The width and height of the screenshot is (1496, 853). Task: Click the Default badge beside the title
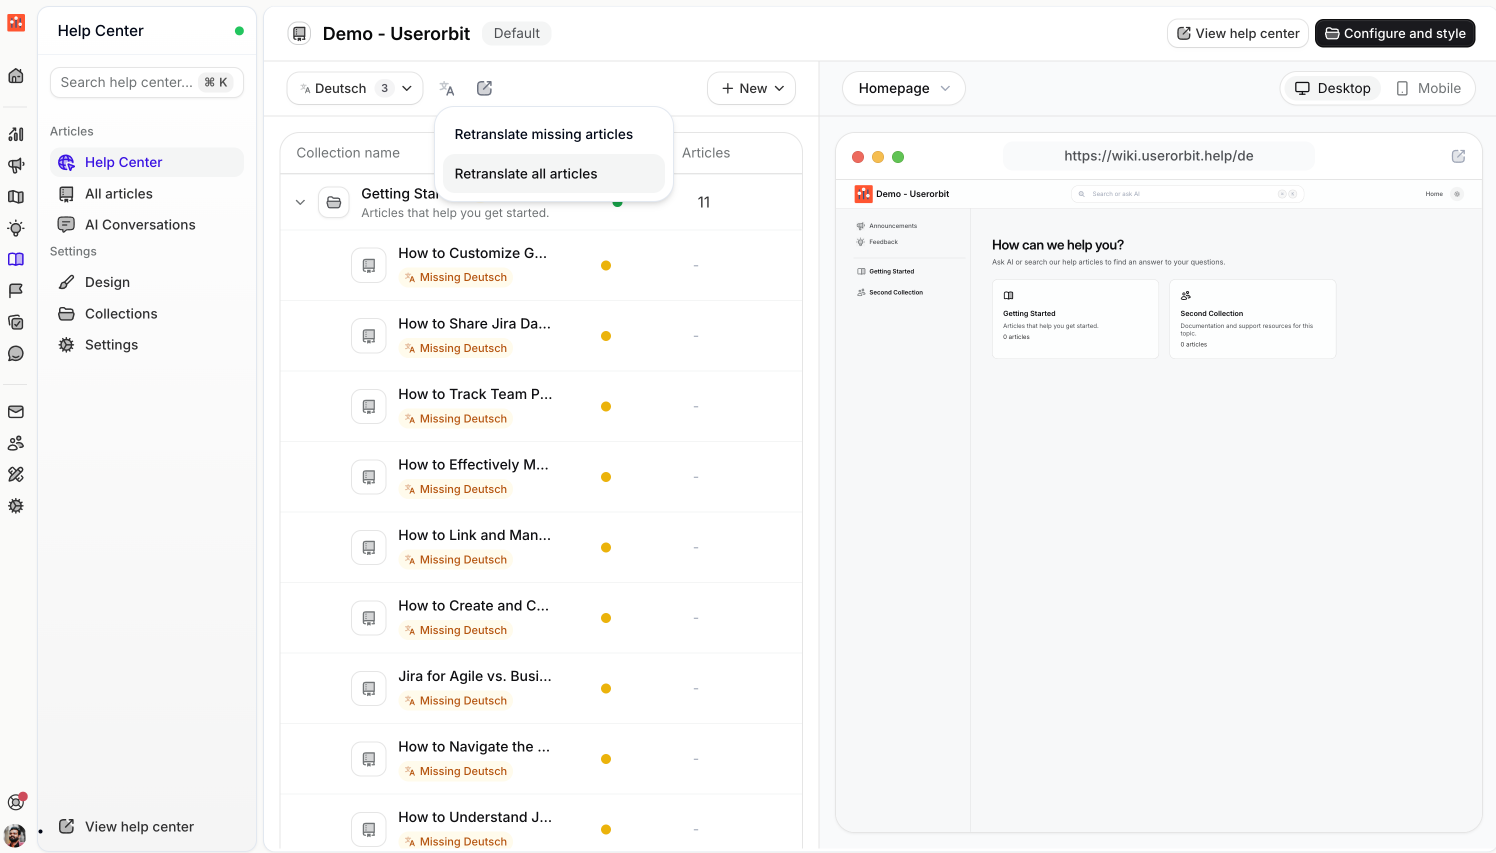(516, 33)
